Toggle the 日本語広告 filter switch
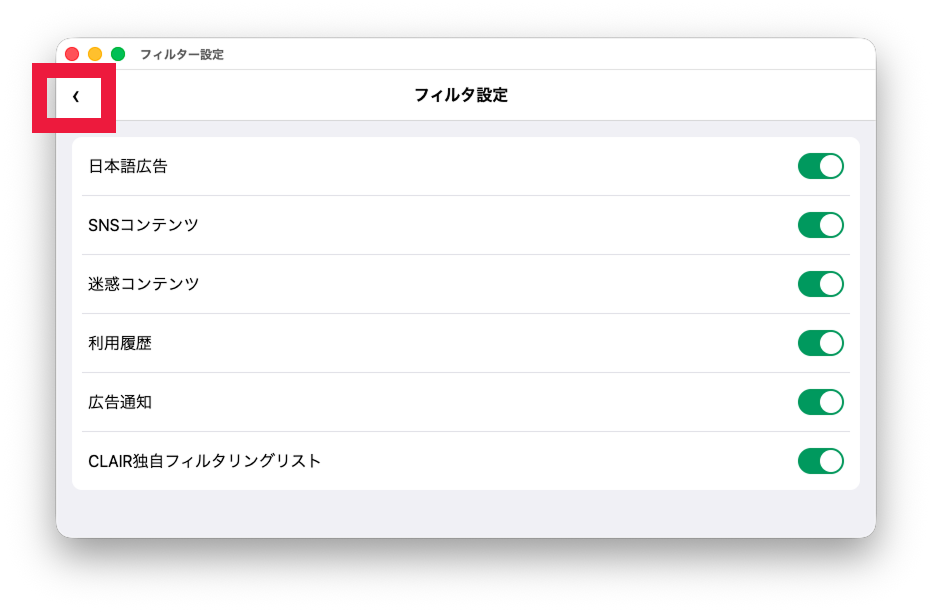This screenshot has width=932, height=612. [820, 166]
